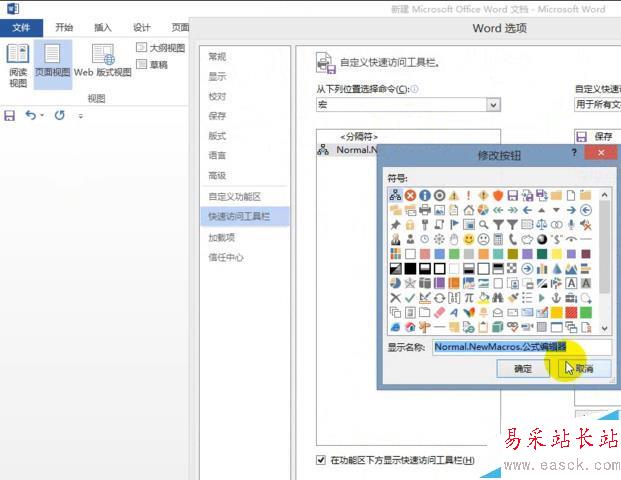The height and width of the screenshot is (480, 621).
Task: Select the magnifying glass symbol
Action: (x=483, y=225)
